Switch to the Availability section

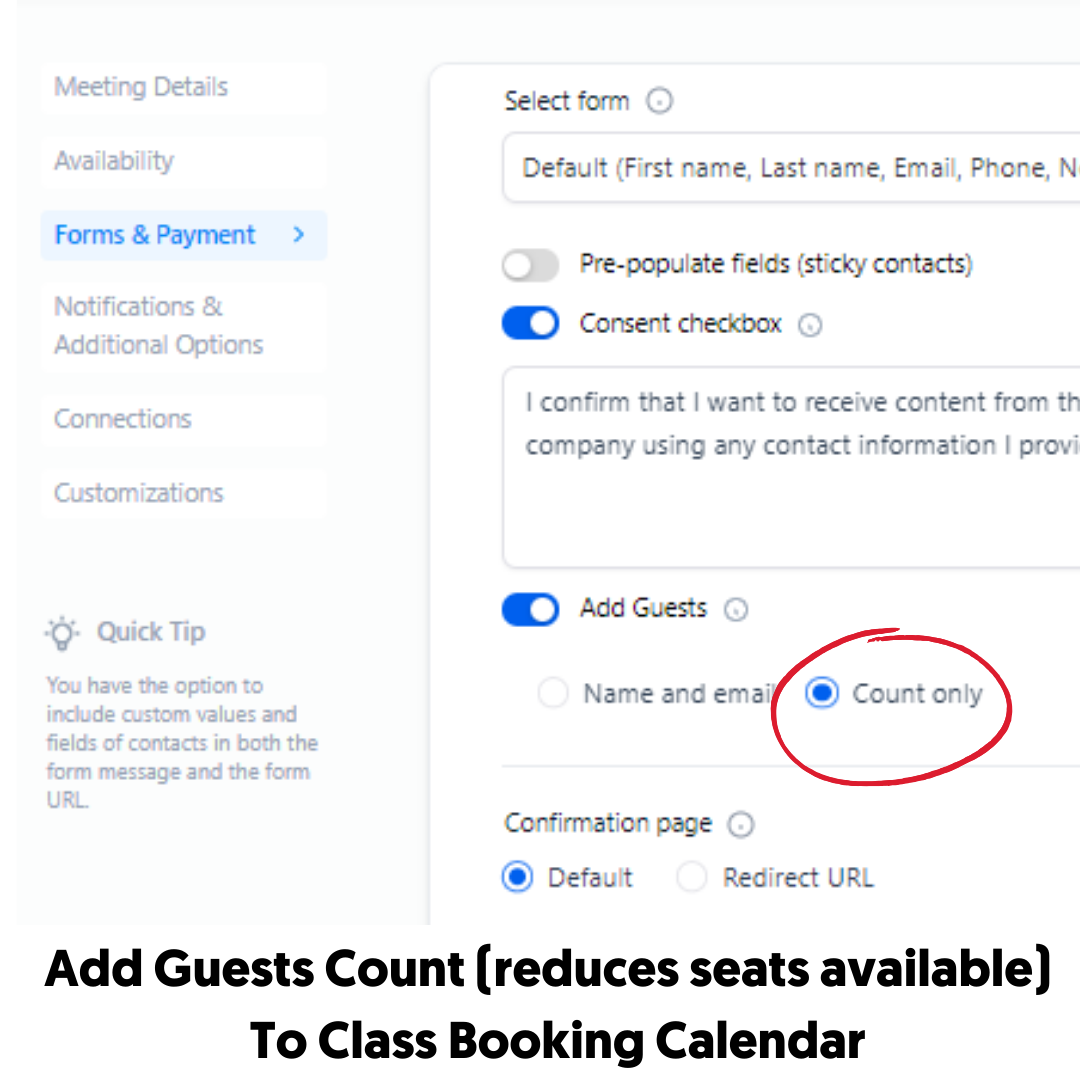(x=183, y=161)
